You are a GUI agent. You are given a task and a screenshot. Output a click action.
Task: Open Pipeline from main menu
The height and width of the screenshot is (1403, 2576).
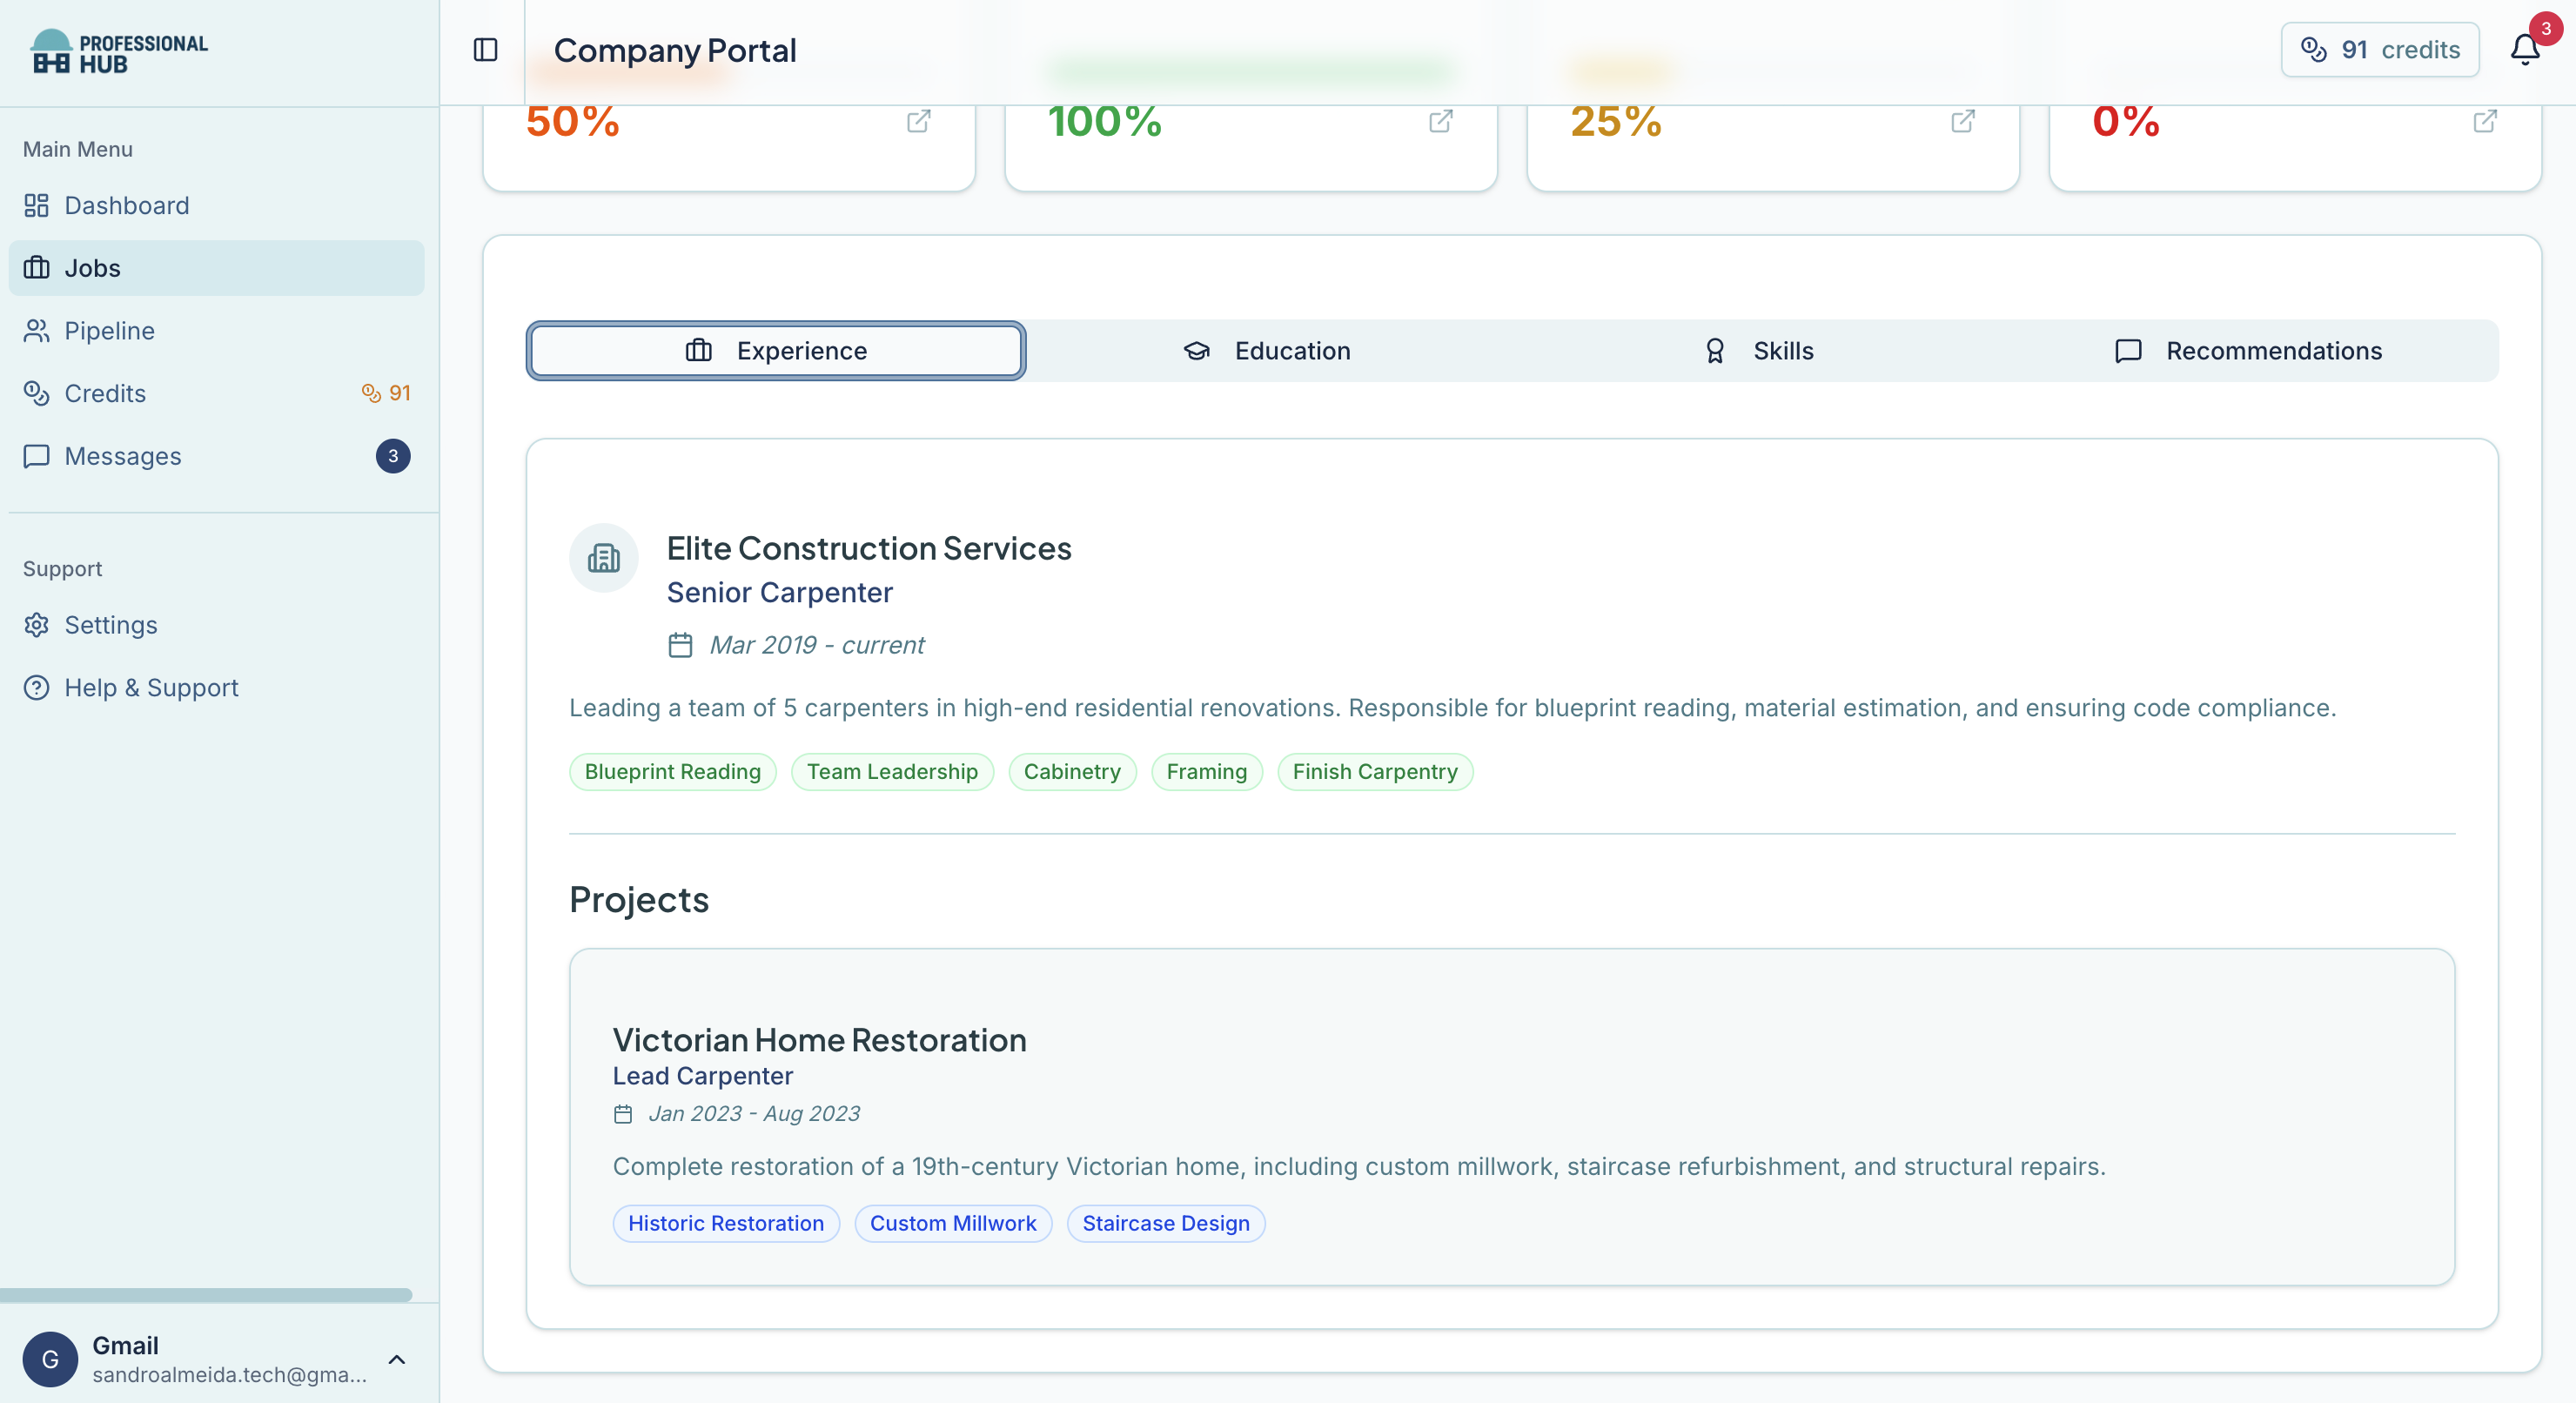[x=109, y=331]
